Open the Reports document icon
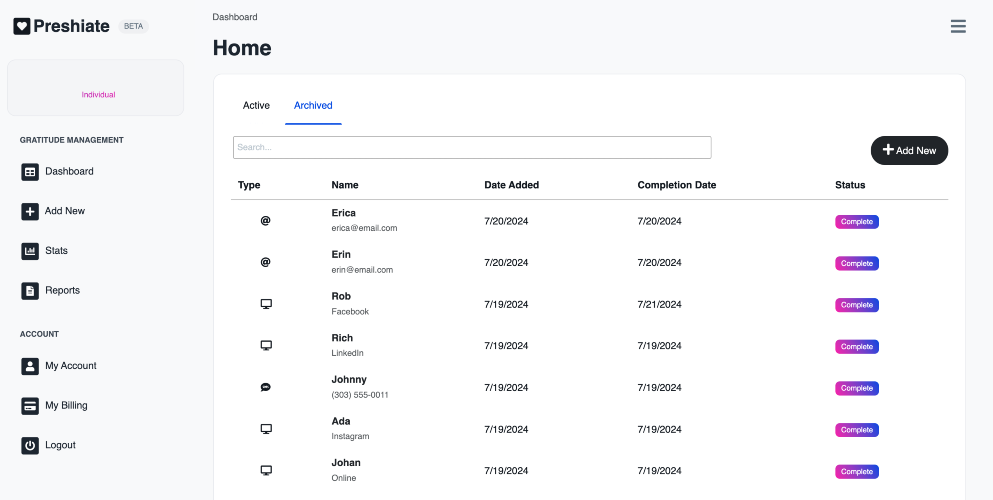 click(x=30, y=291)
